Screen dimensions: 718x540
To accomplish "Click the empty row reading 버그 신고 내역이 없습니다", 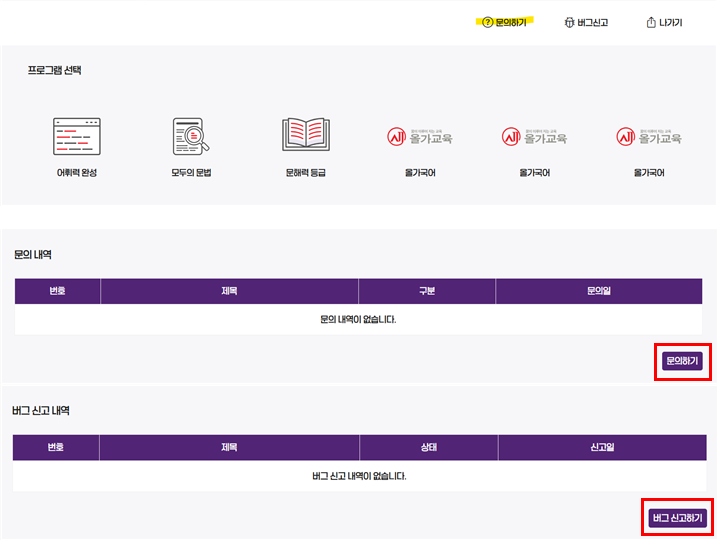I will (x=359, y=476).
